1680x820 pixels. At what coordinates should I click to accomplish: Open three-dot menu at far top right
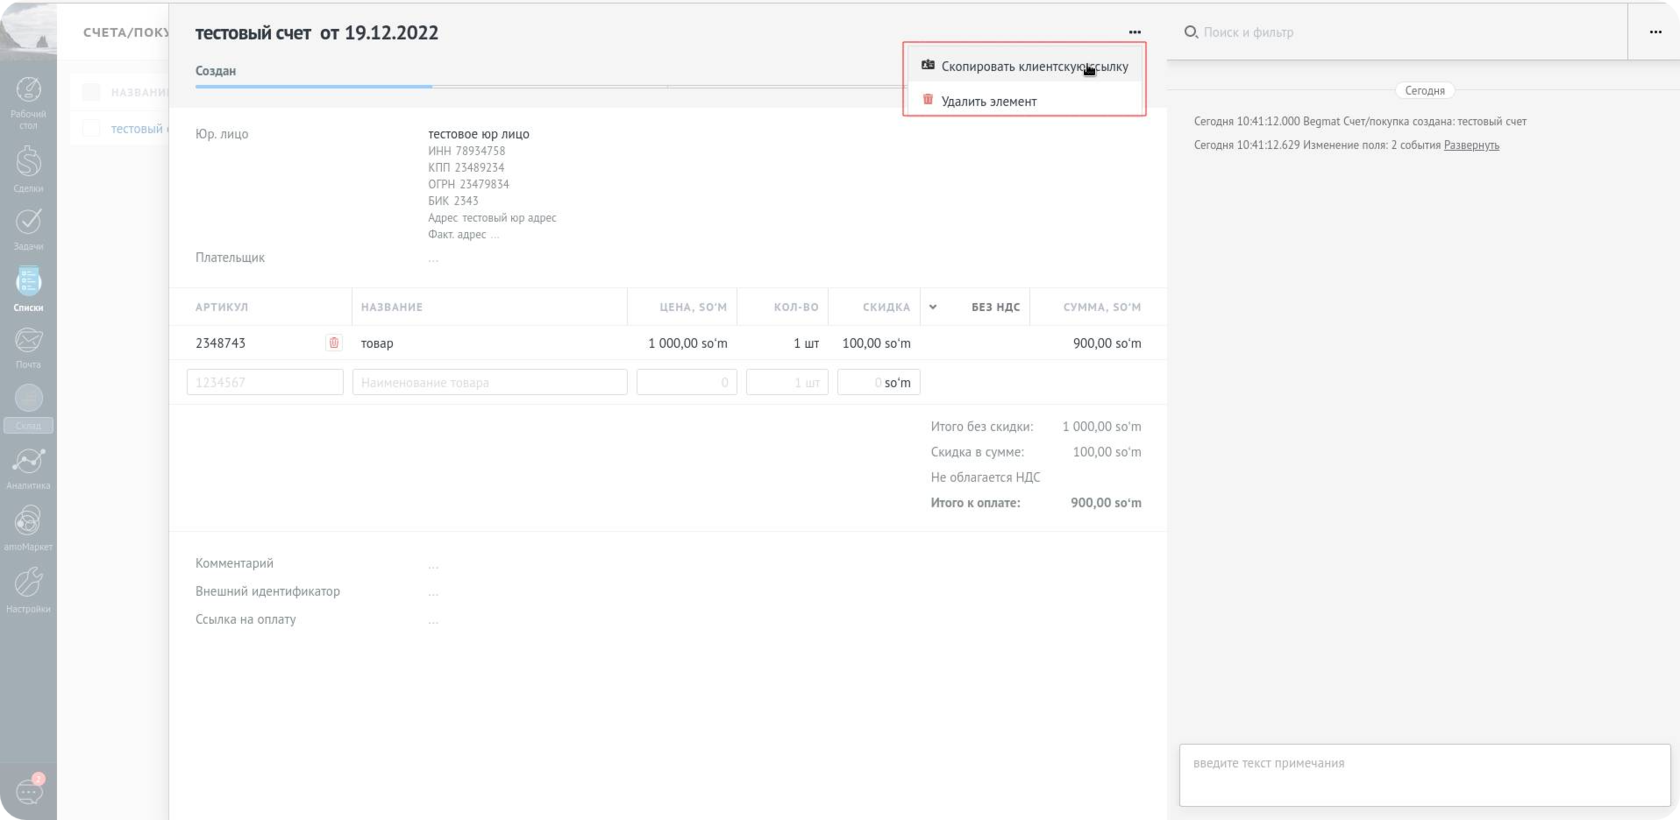(1655, 32)
